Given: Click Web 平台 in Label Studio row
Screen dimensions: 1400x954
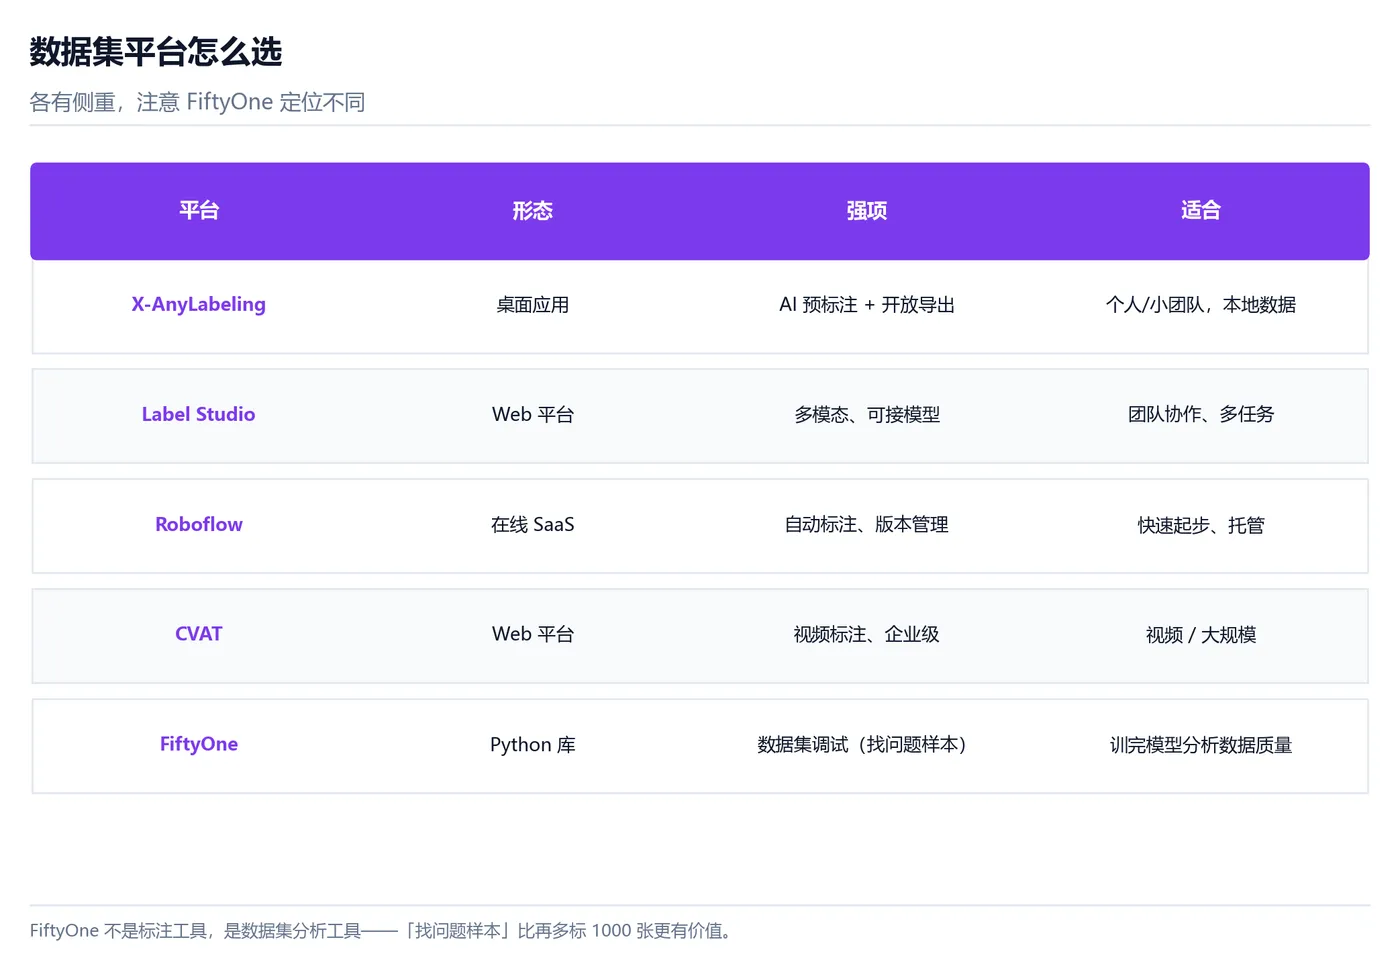Looking at the screenshot, I should click(533, 414).
